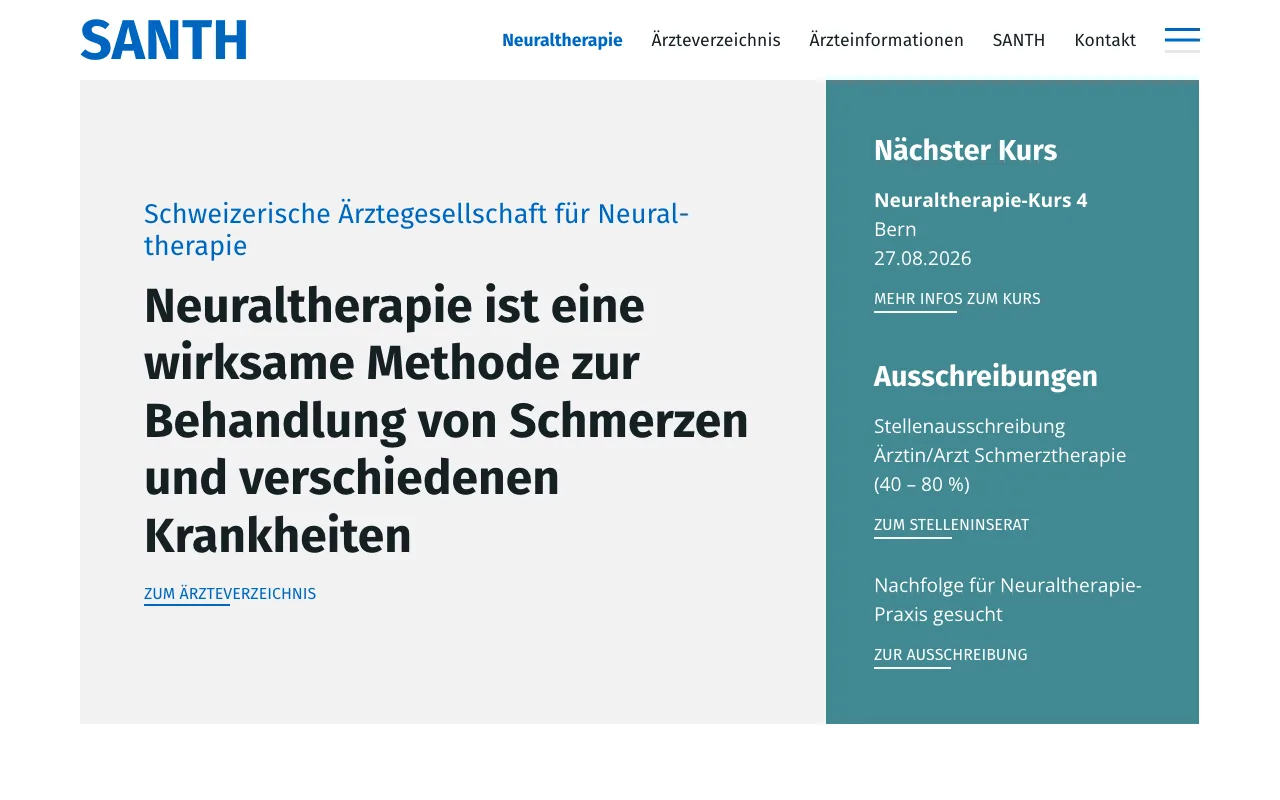
Task: Open the Kontakt page
Action: (x=1105, y=40)
